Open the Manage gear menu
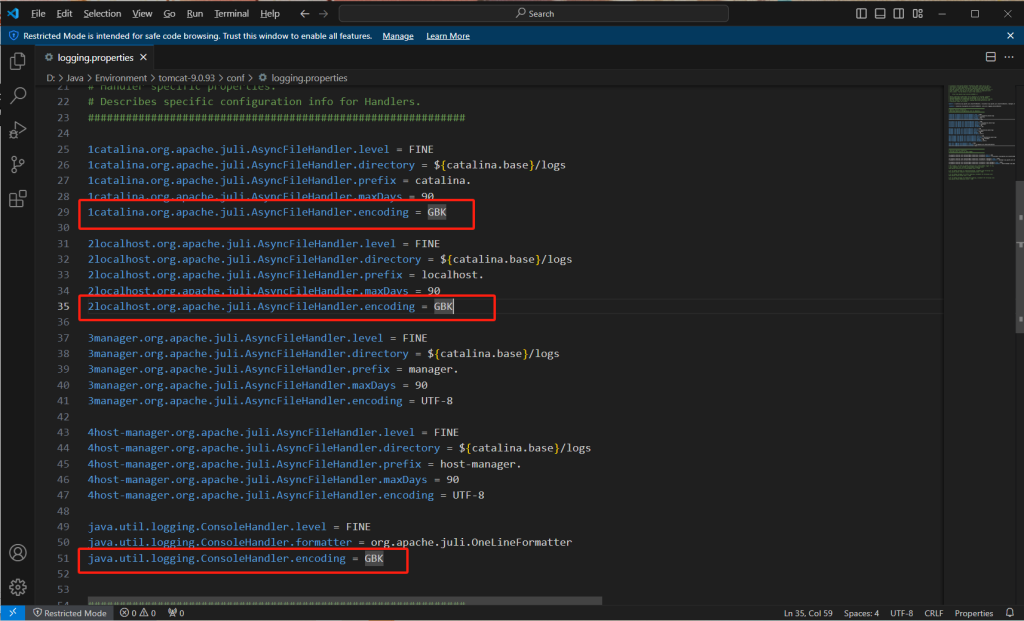Viewport: 1024px width, 621px height. point(18,586)
